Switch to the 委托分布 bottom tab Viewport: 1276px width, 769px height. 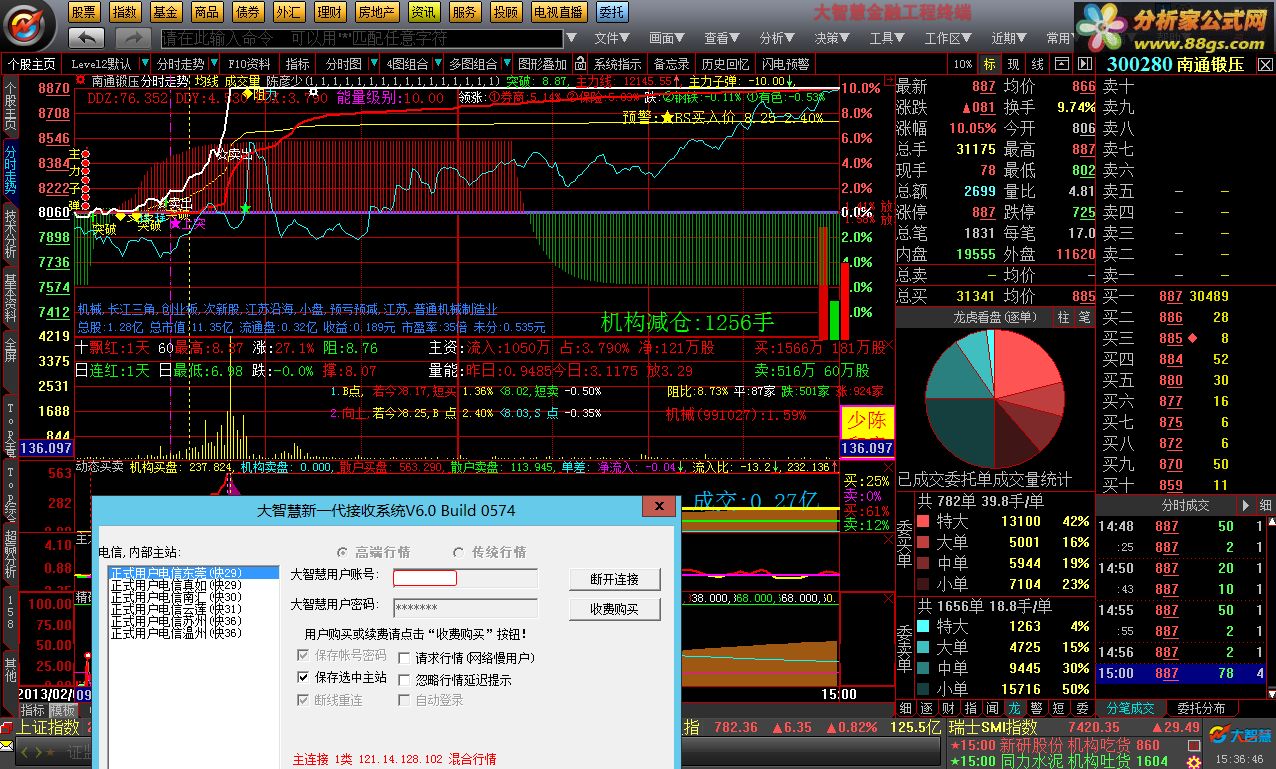(1200, 709)
